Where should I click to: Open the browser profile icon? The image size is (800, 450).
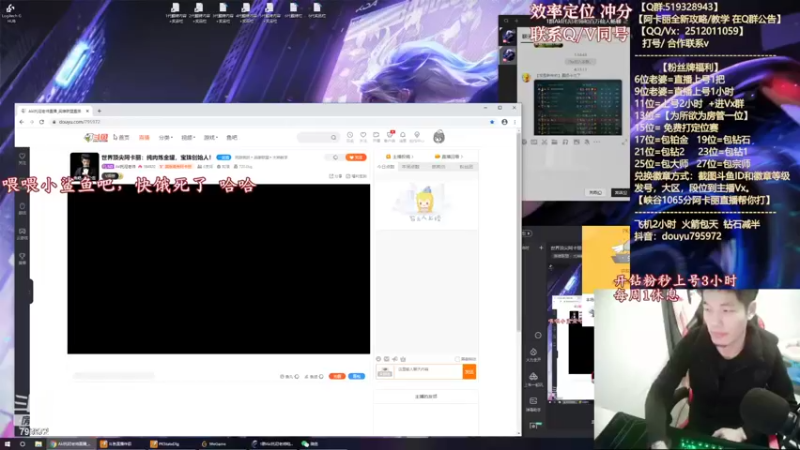pos(504,122)
